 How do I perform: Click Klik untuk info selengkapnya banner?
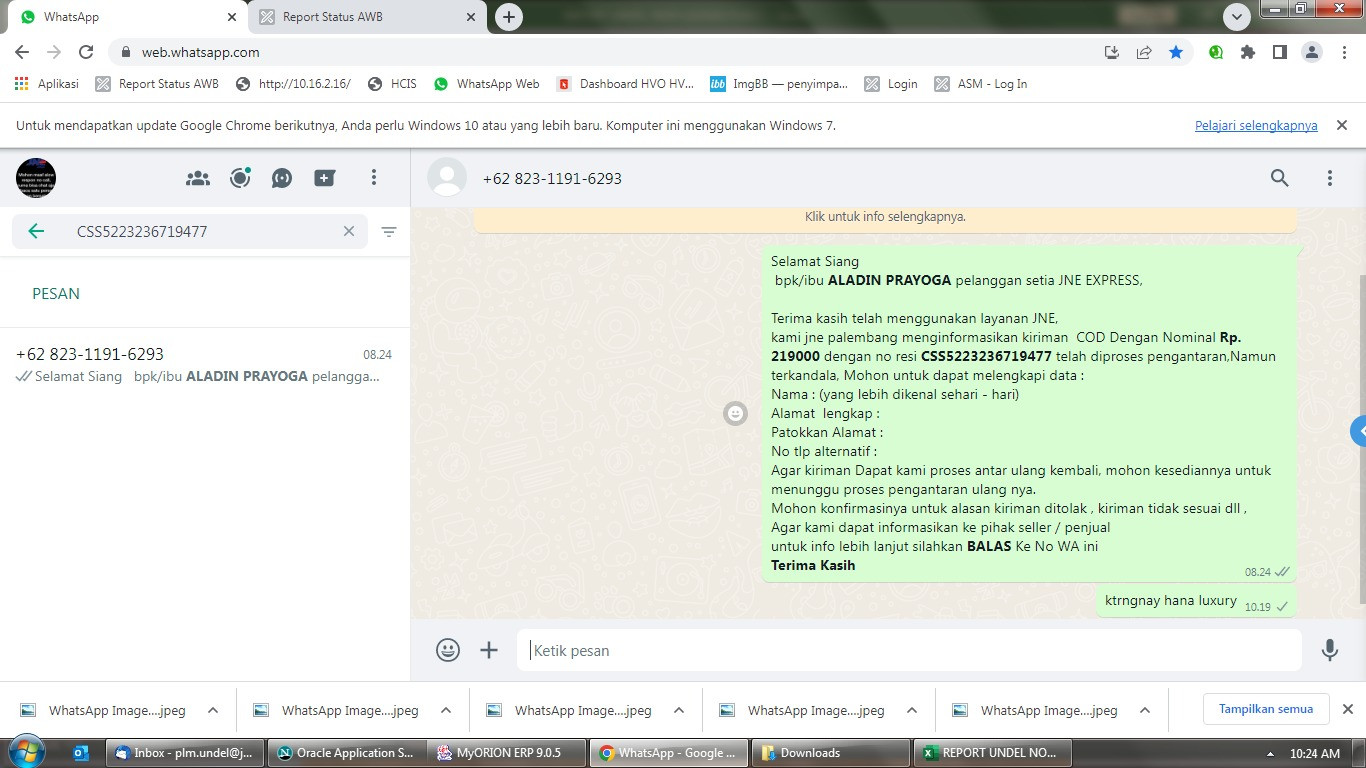885,217
